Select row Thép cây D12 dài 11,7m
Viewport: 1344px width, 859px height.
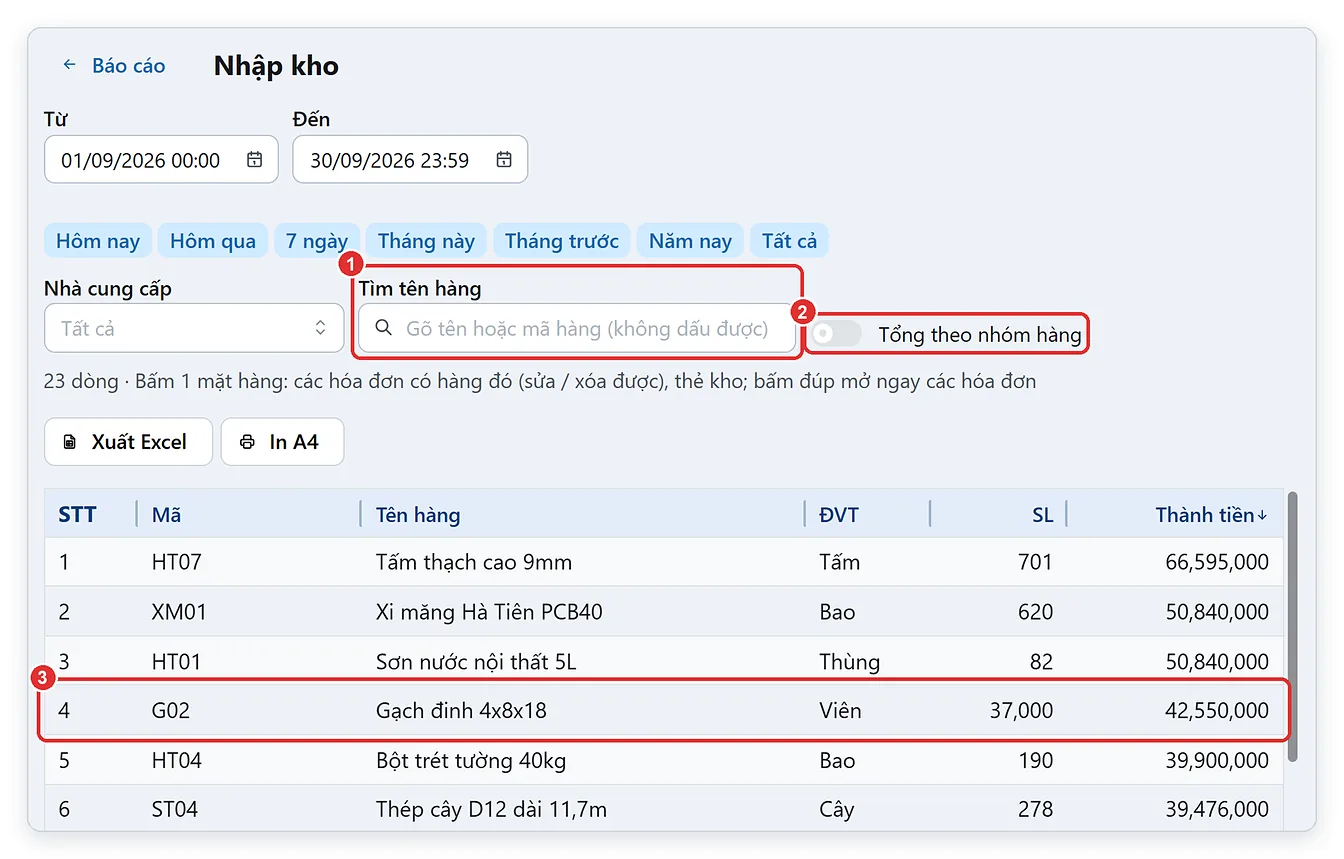(x=664, y=808)
